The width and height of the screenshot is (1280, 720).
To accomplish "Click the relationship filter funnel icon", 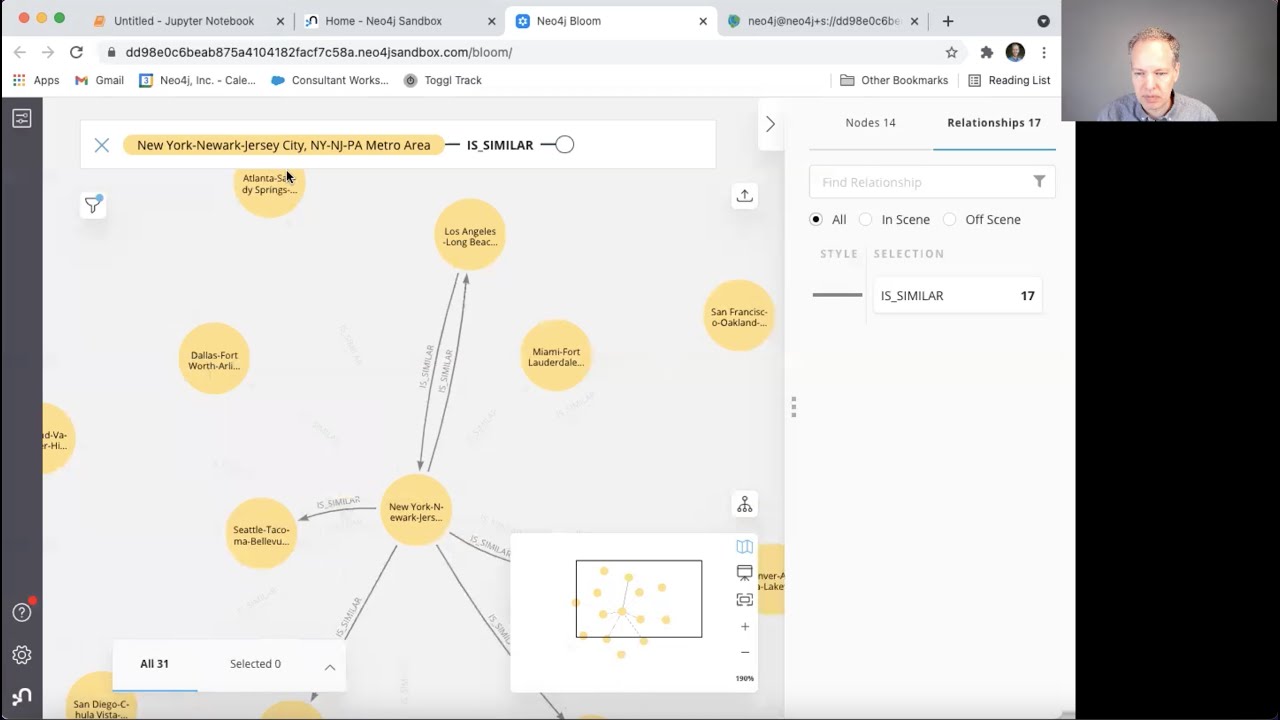I will [x=1039, y=181].
